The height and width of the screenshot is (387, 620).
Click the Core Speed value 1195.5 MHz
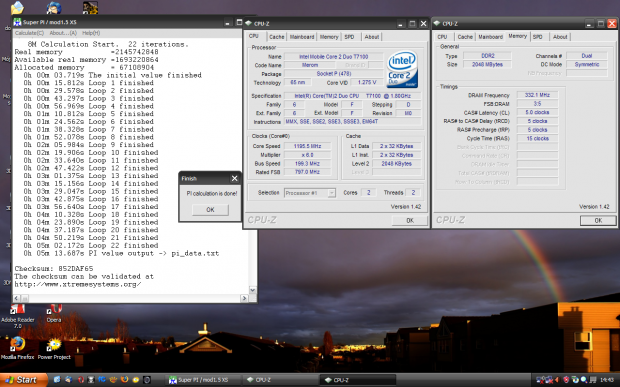point(307,146)
